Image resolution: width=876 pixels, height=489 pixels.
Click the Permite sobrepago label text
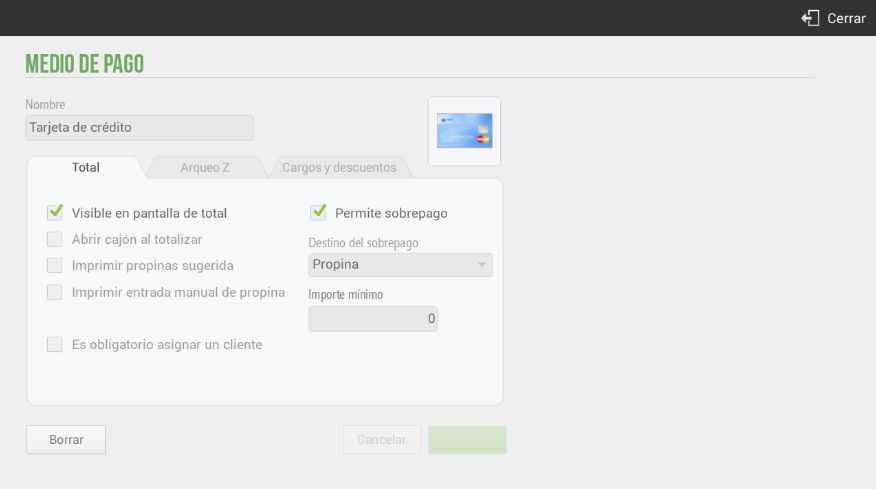point(391,213)
